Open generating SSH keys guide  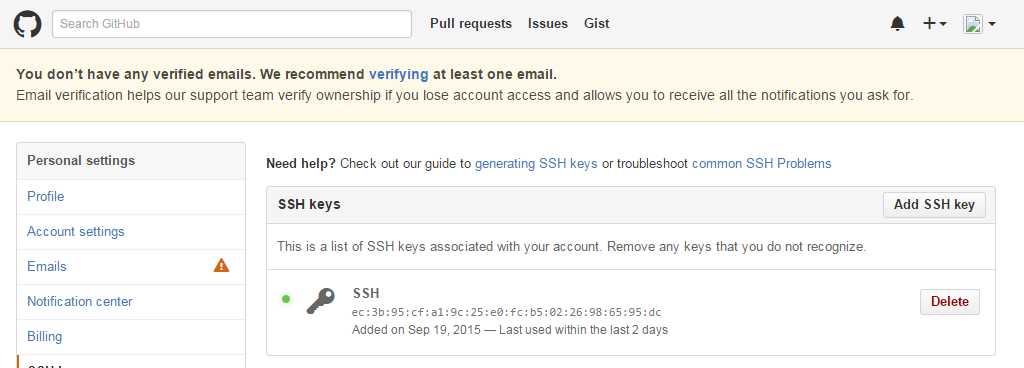(x=536, y=163)
